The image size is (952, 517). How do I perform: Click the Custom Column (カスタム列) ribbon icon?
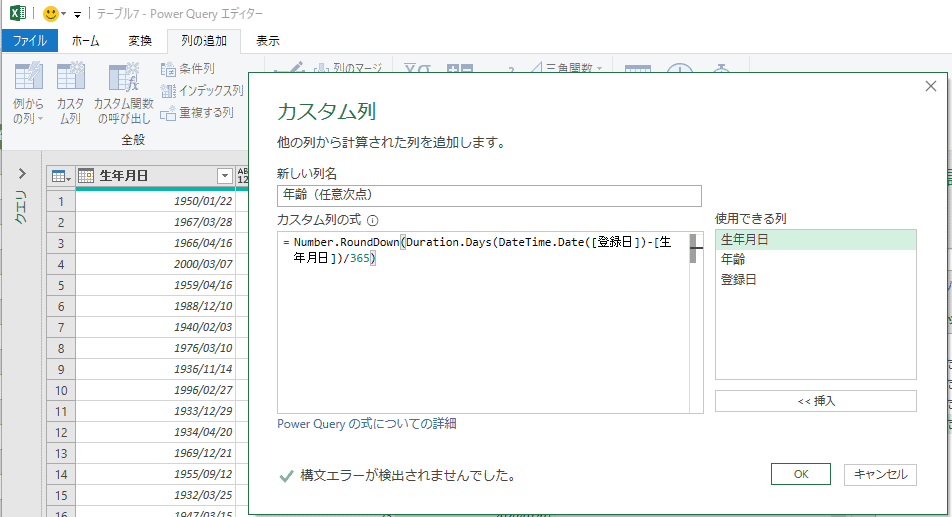point(70,80)
